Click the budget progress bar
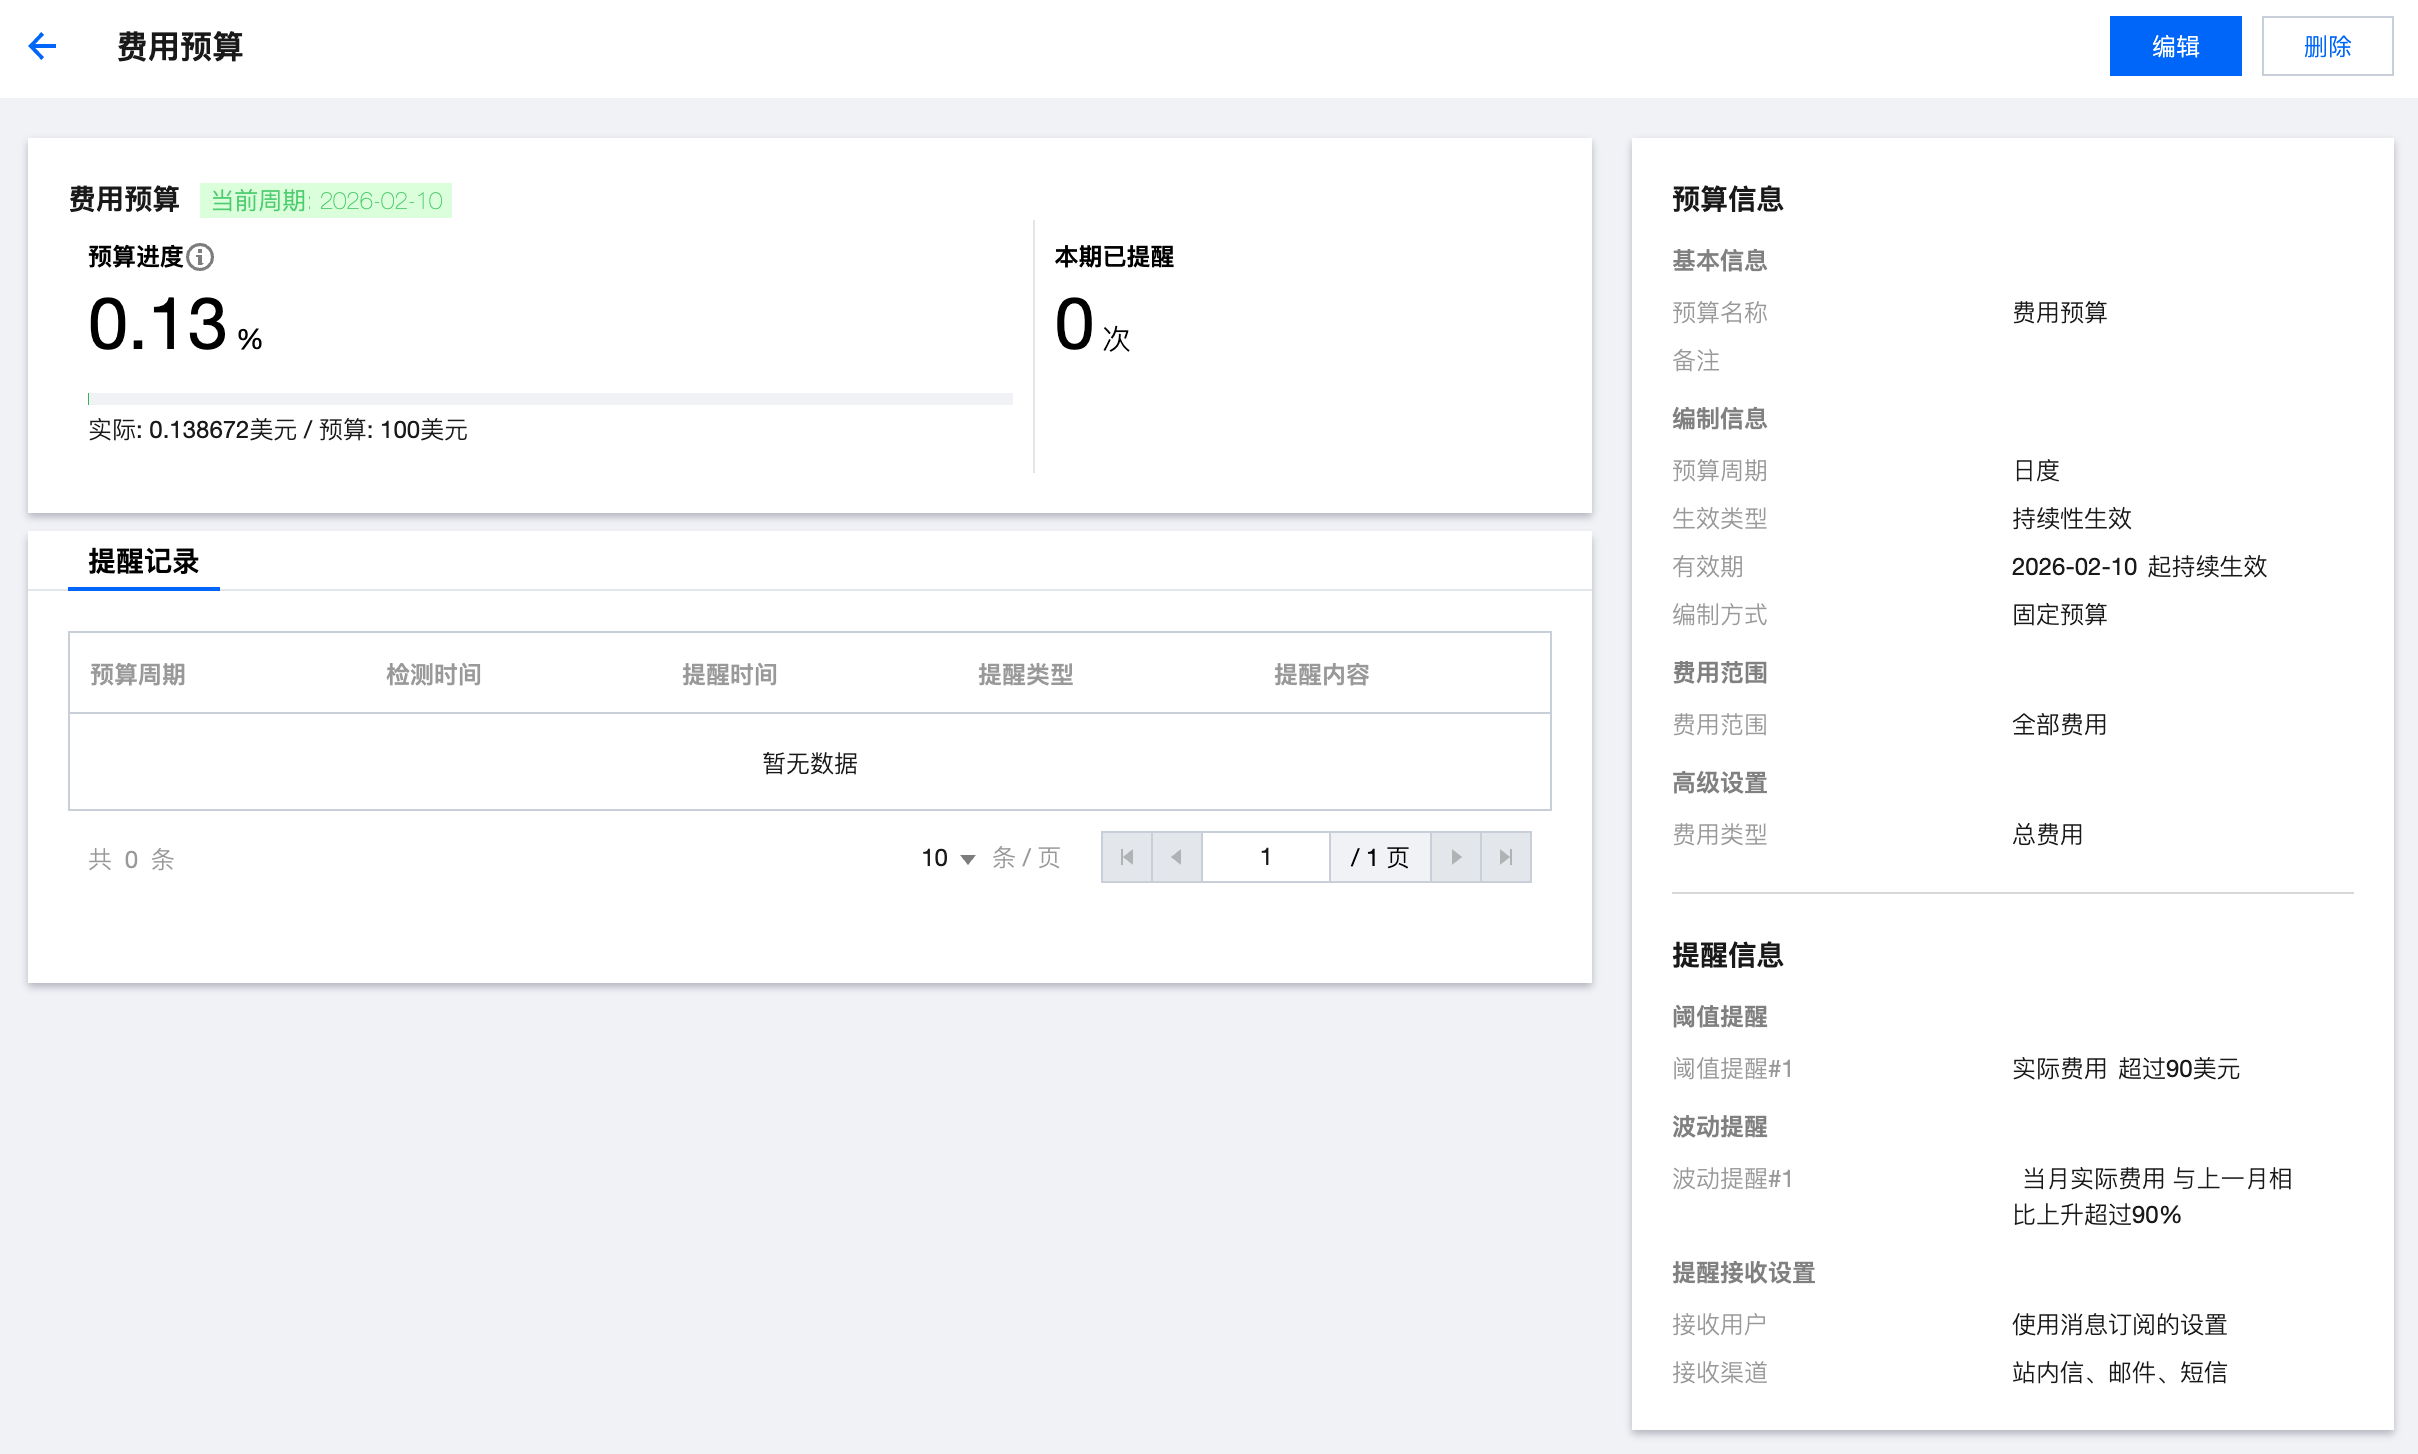The width and height of the screenshot is (2418, 1454). click(550, 399)
